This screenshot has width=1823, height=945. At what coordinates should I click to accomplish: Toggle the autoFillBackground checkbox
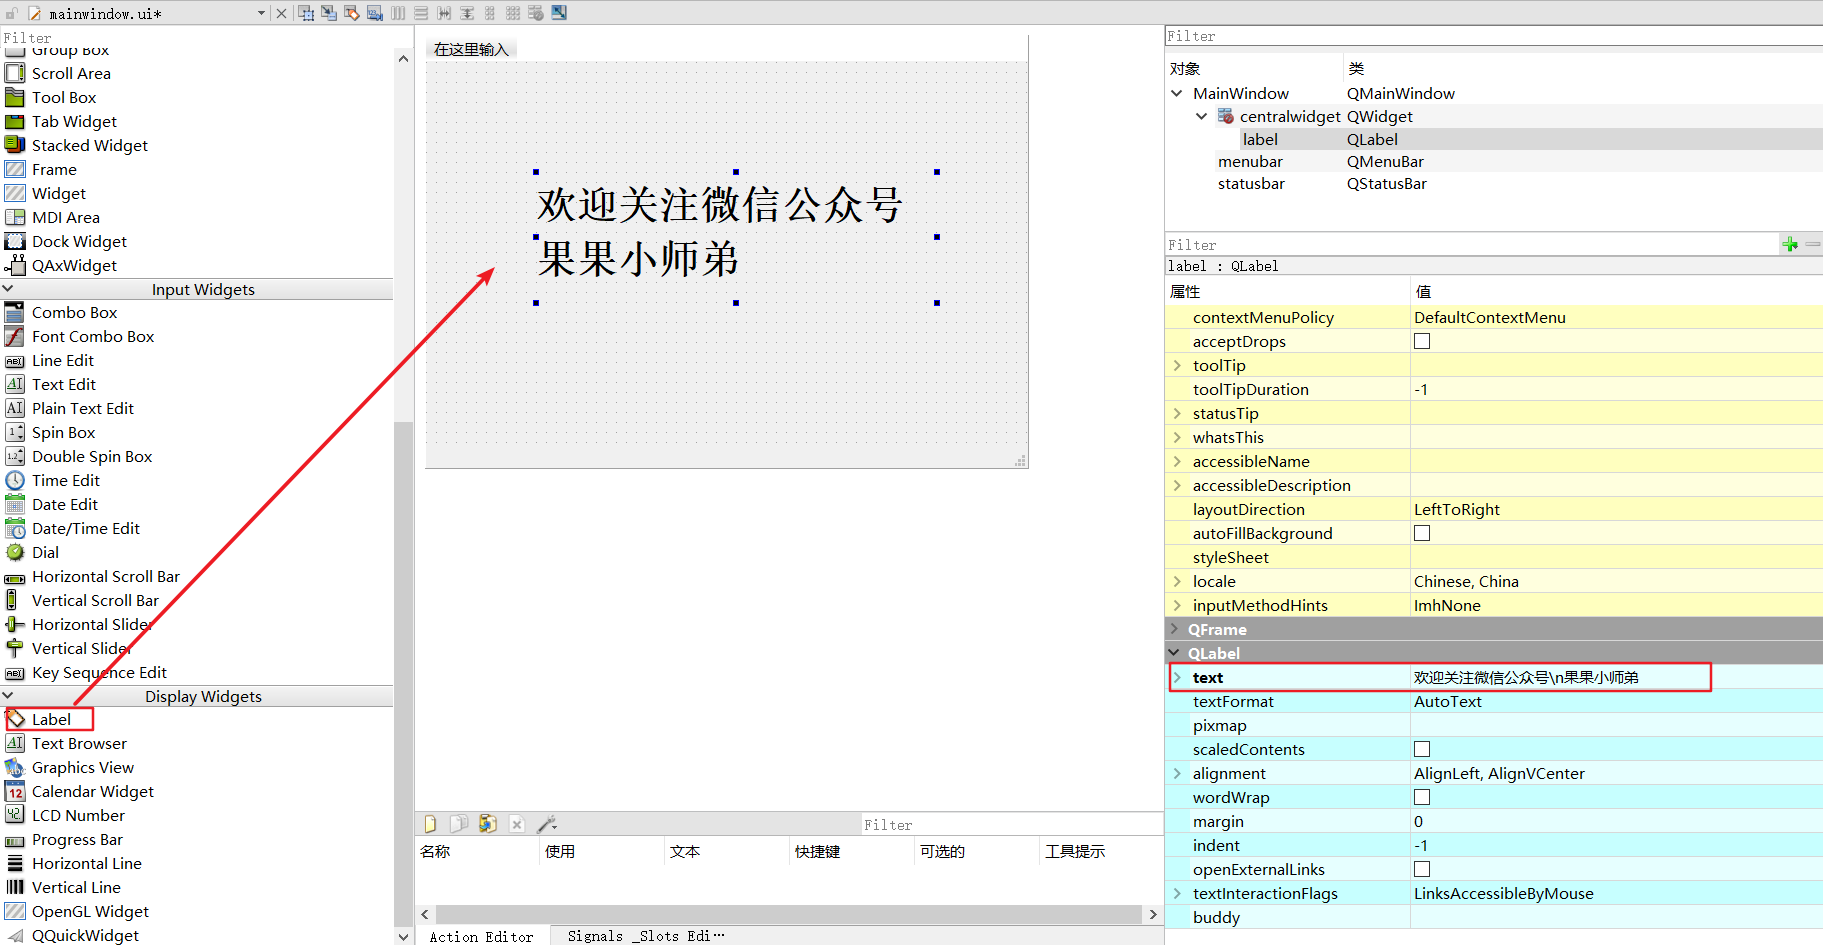pos(1422,533)
